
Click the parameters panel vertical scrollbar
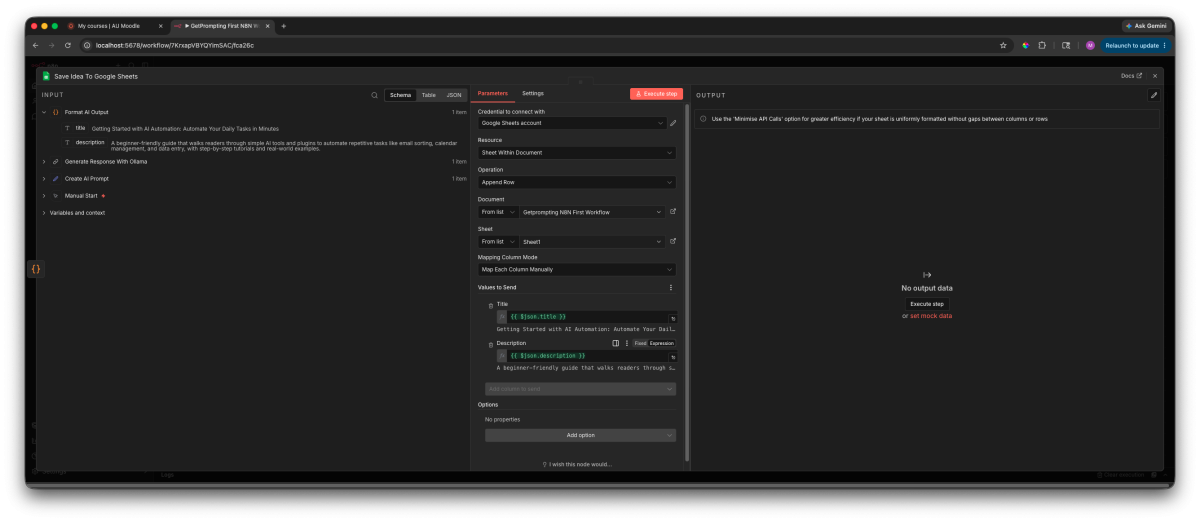686,280
